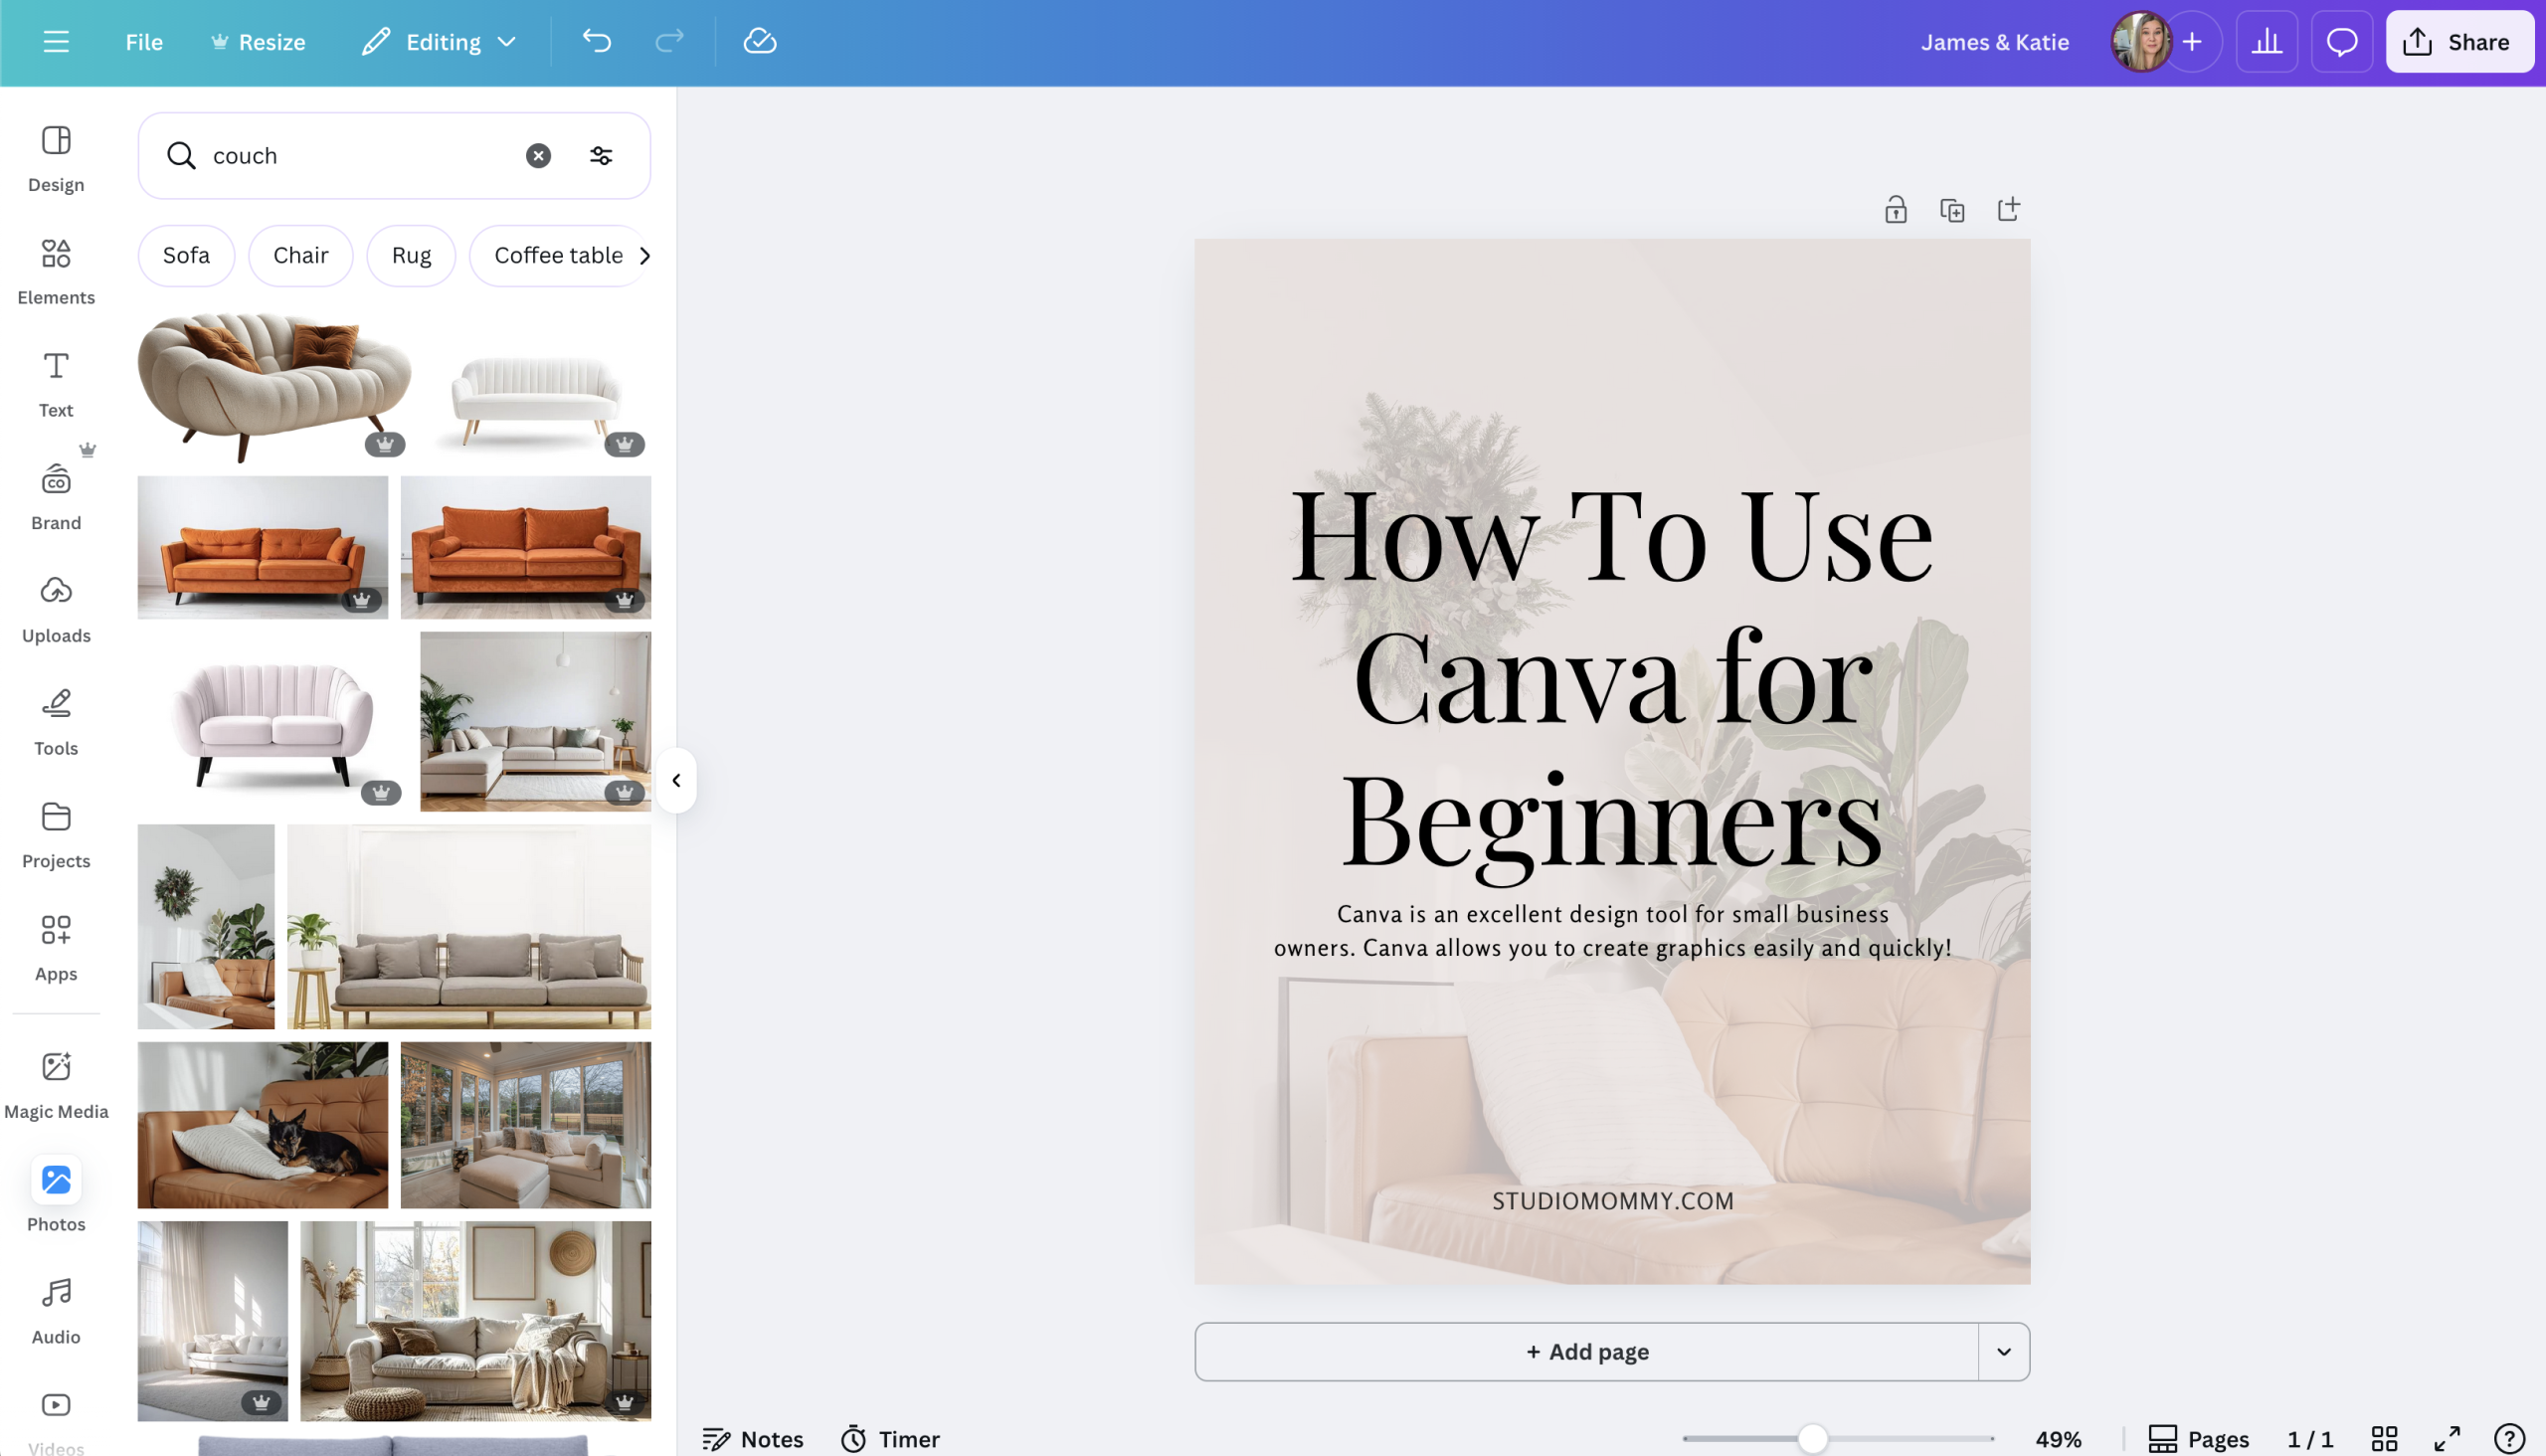Screen dimensions: 2546x1456
Task: Open the Audio sidebar panel
Action: pos(56,1311)
